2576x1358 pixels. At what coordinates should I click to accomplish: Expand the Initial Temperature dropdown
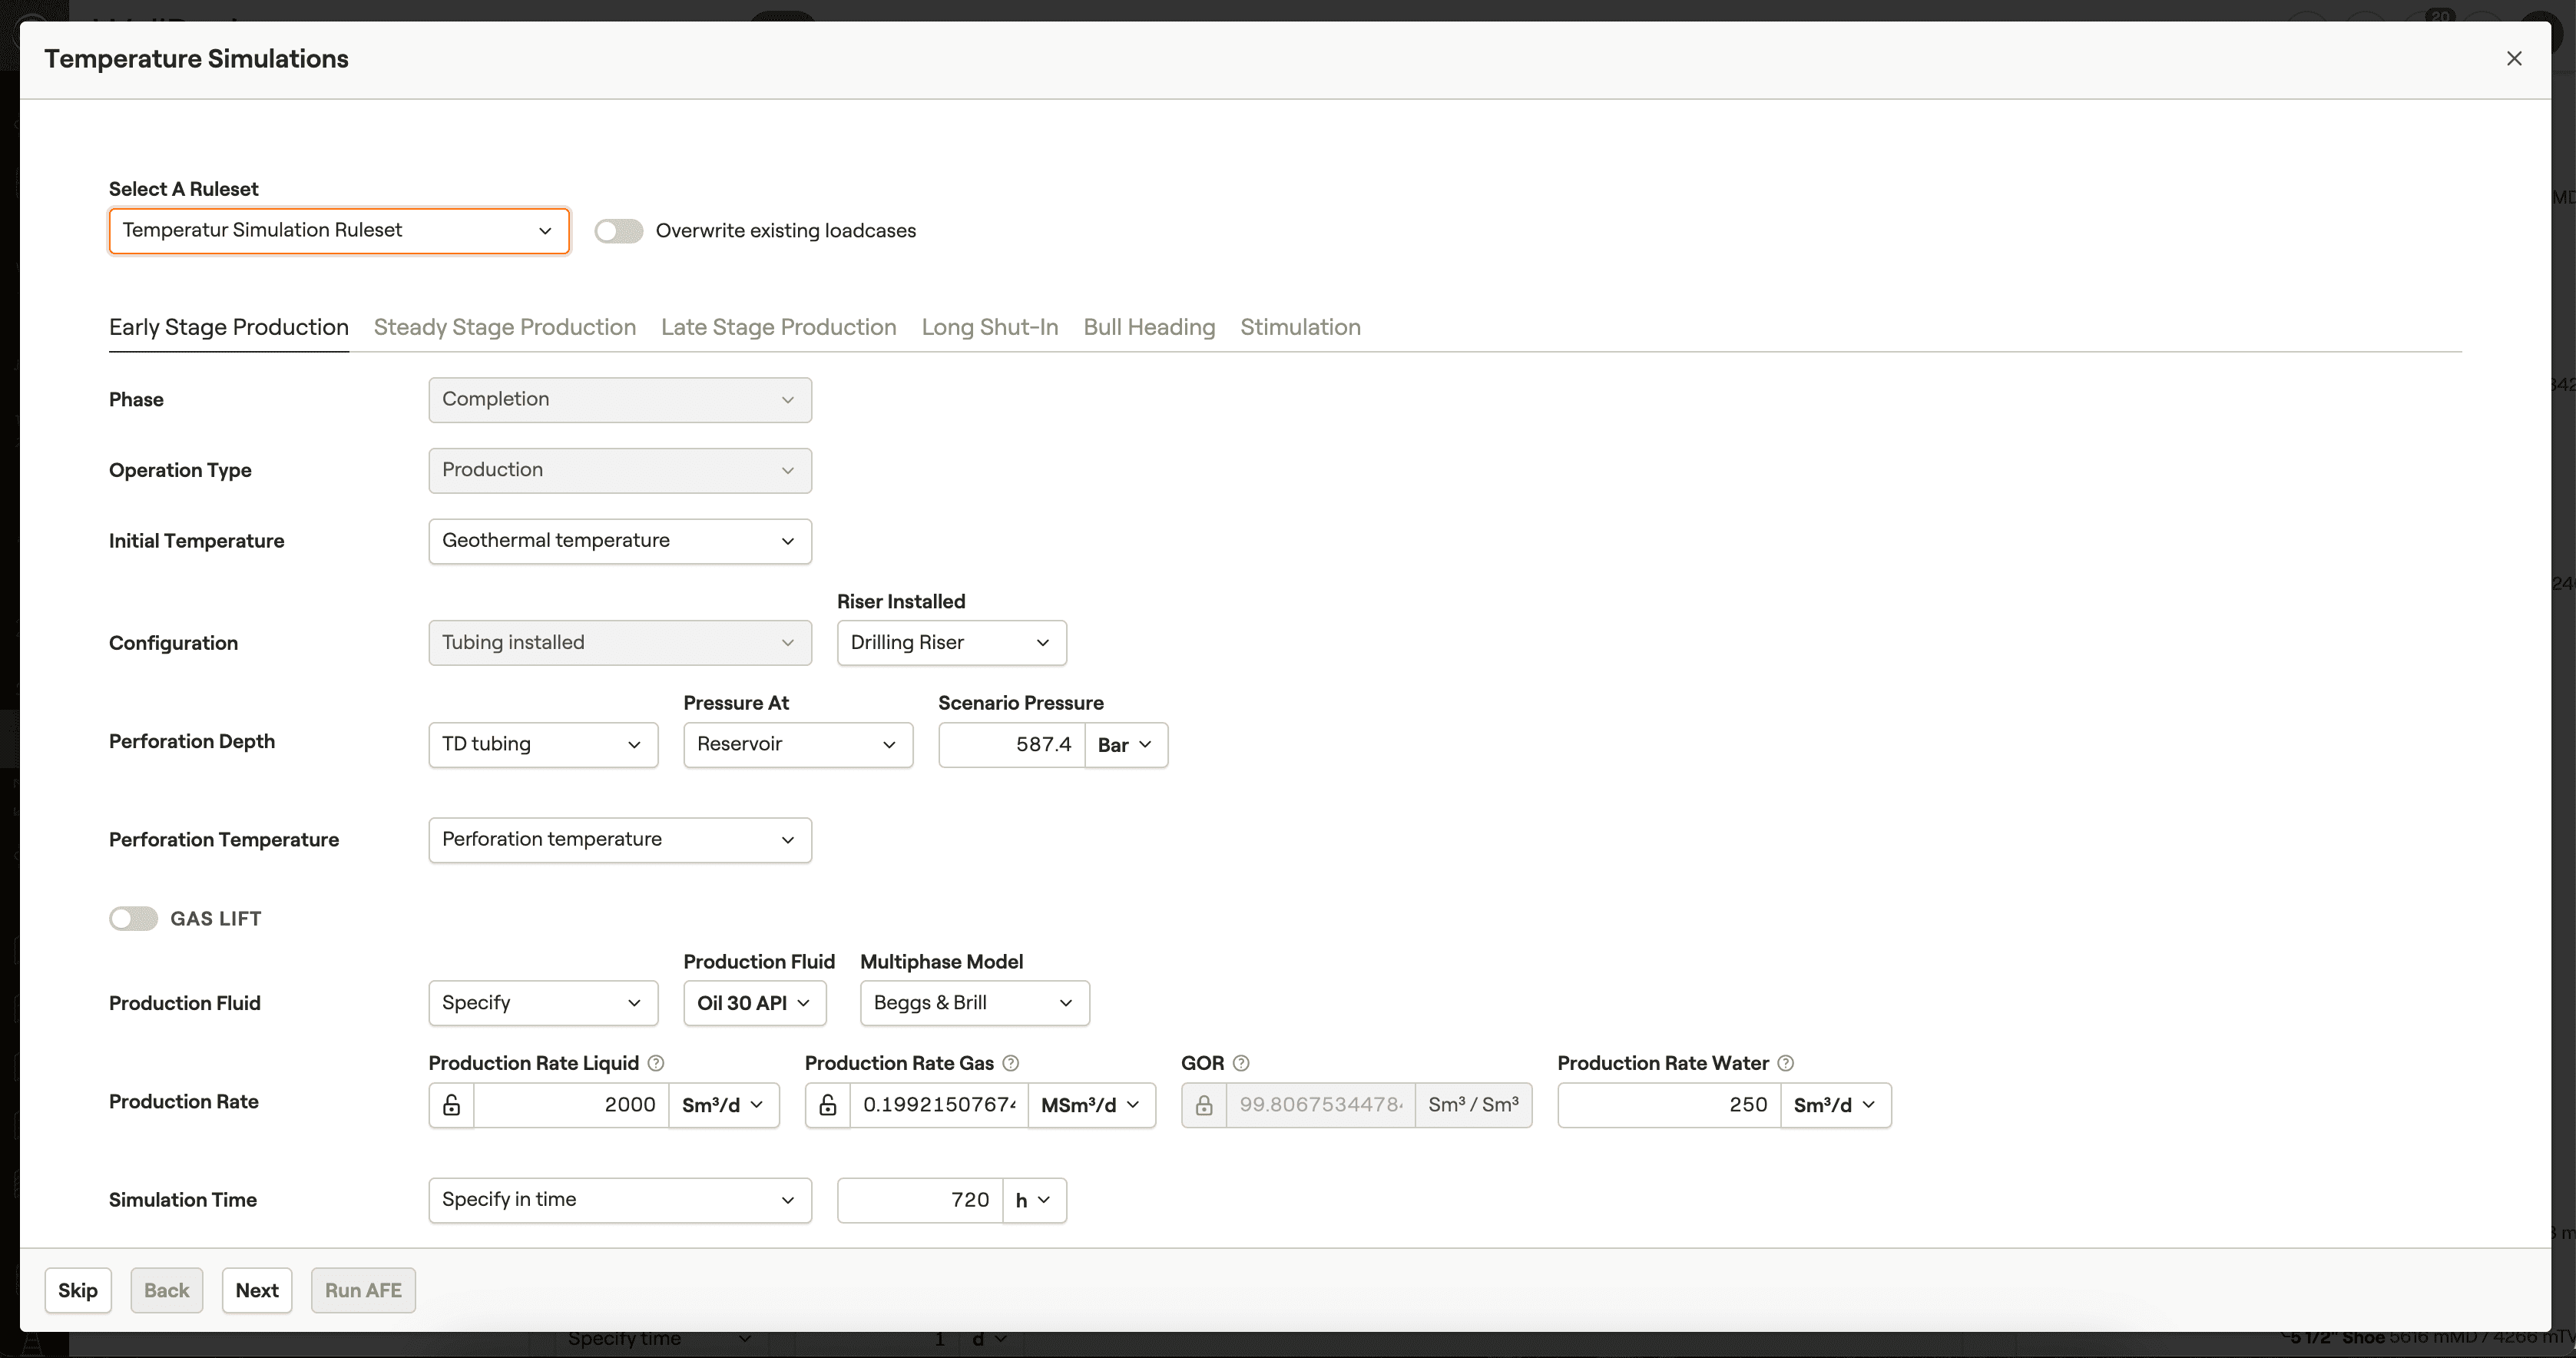[x=619, y=541]
